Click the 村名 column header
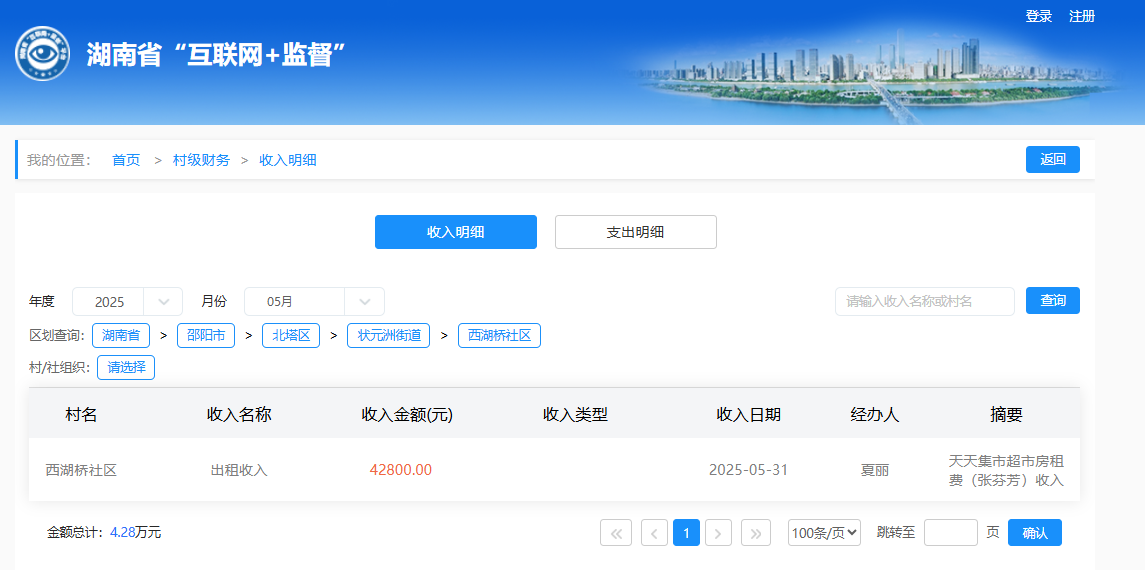This screenshot has height=570, width=1145. click(x=81, y=415)
